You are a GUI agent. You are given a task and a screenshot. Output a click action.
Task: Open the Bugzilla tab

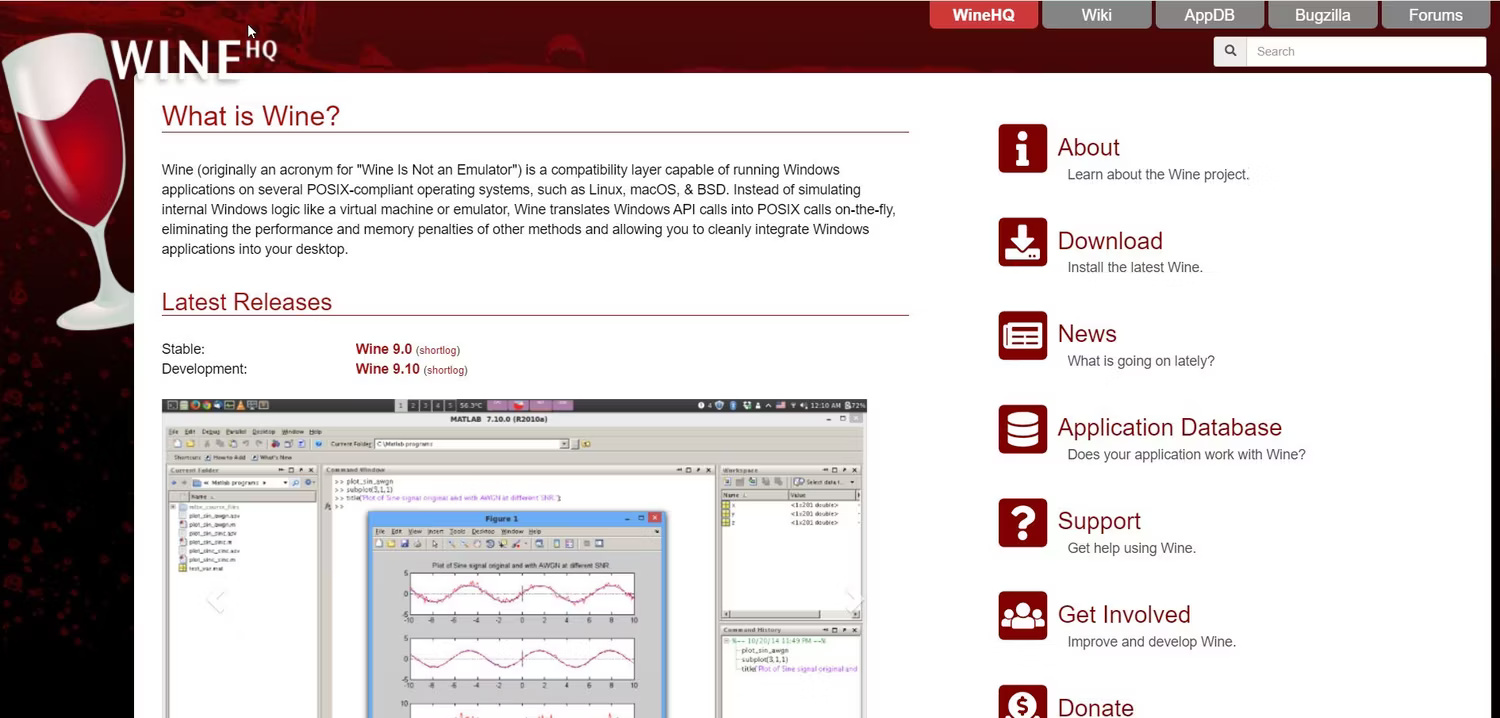coord(1322,15)
